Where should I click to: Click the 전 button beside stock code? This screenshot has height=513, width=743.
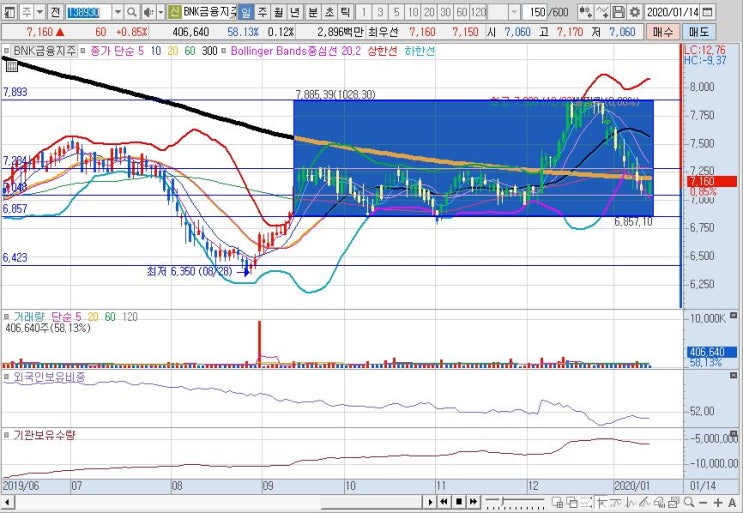point(55,12)
